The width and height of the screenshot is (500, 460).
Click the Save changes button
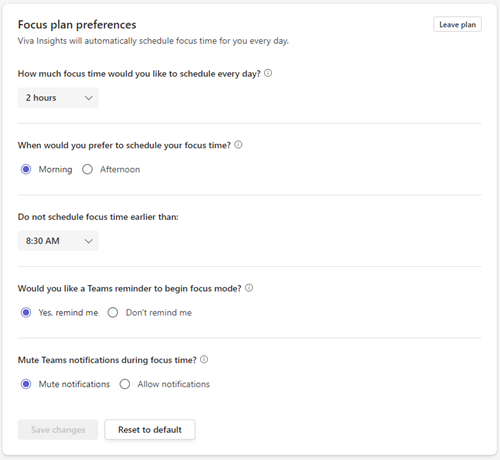click(58, 429)
